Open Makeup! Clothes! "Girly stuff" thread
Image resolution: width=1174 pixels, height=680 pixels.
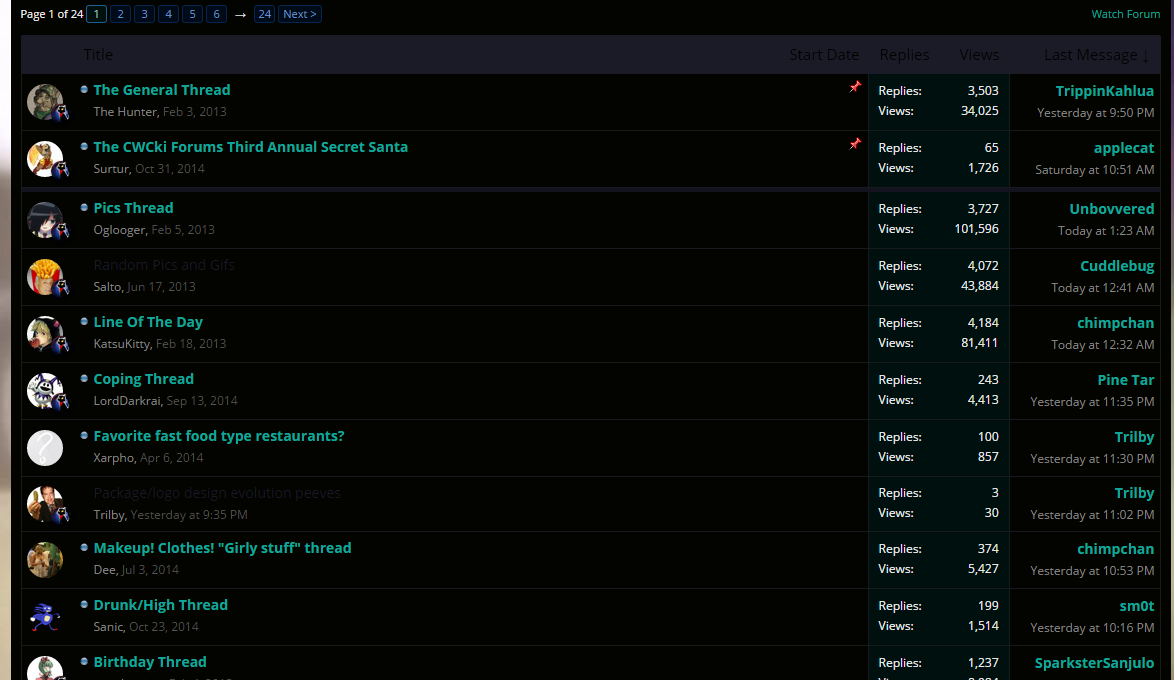click(222, 548)
